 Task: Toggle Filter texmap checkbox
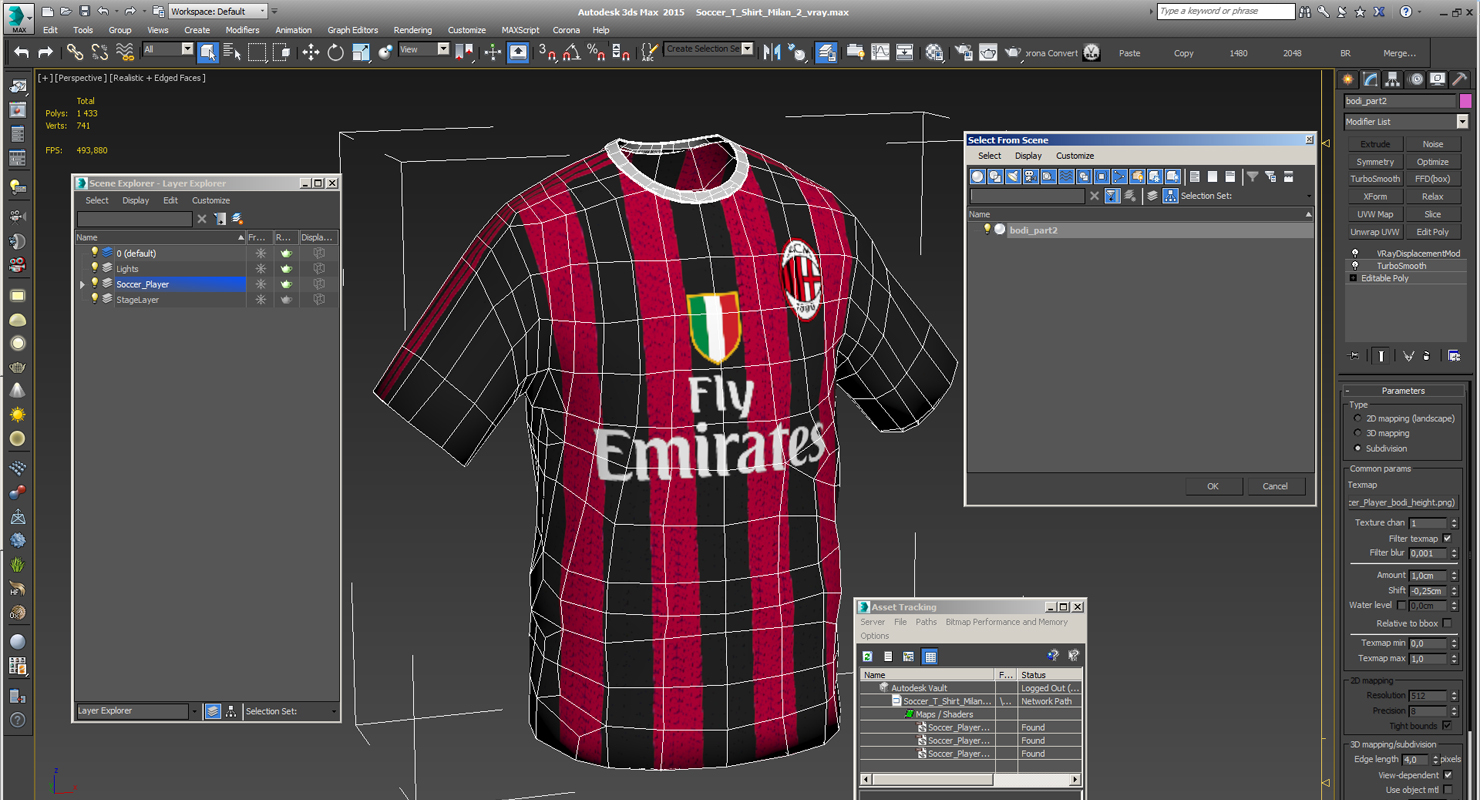(x=1447, y=538)
